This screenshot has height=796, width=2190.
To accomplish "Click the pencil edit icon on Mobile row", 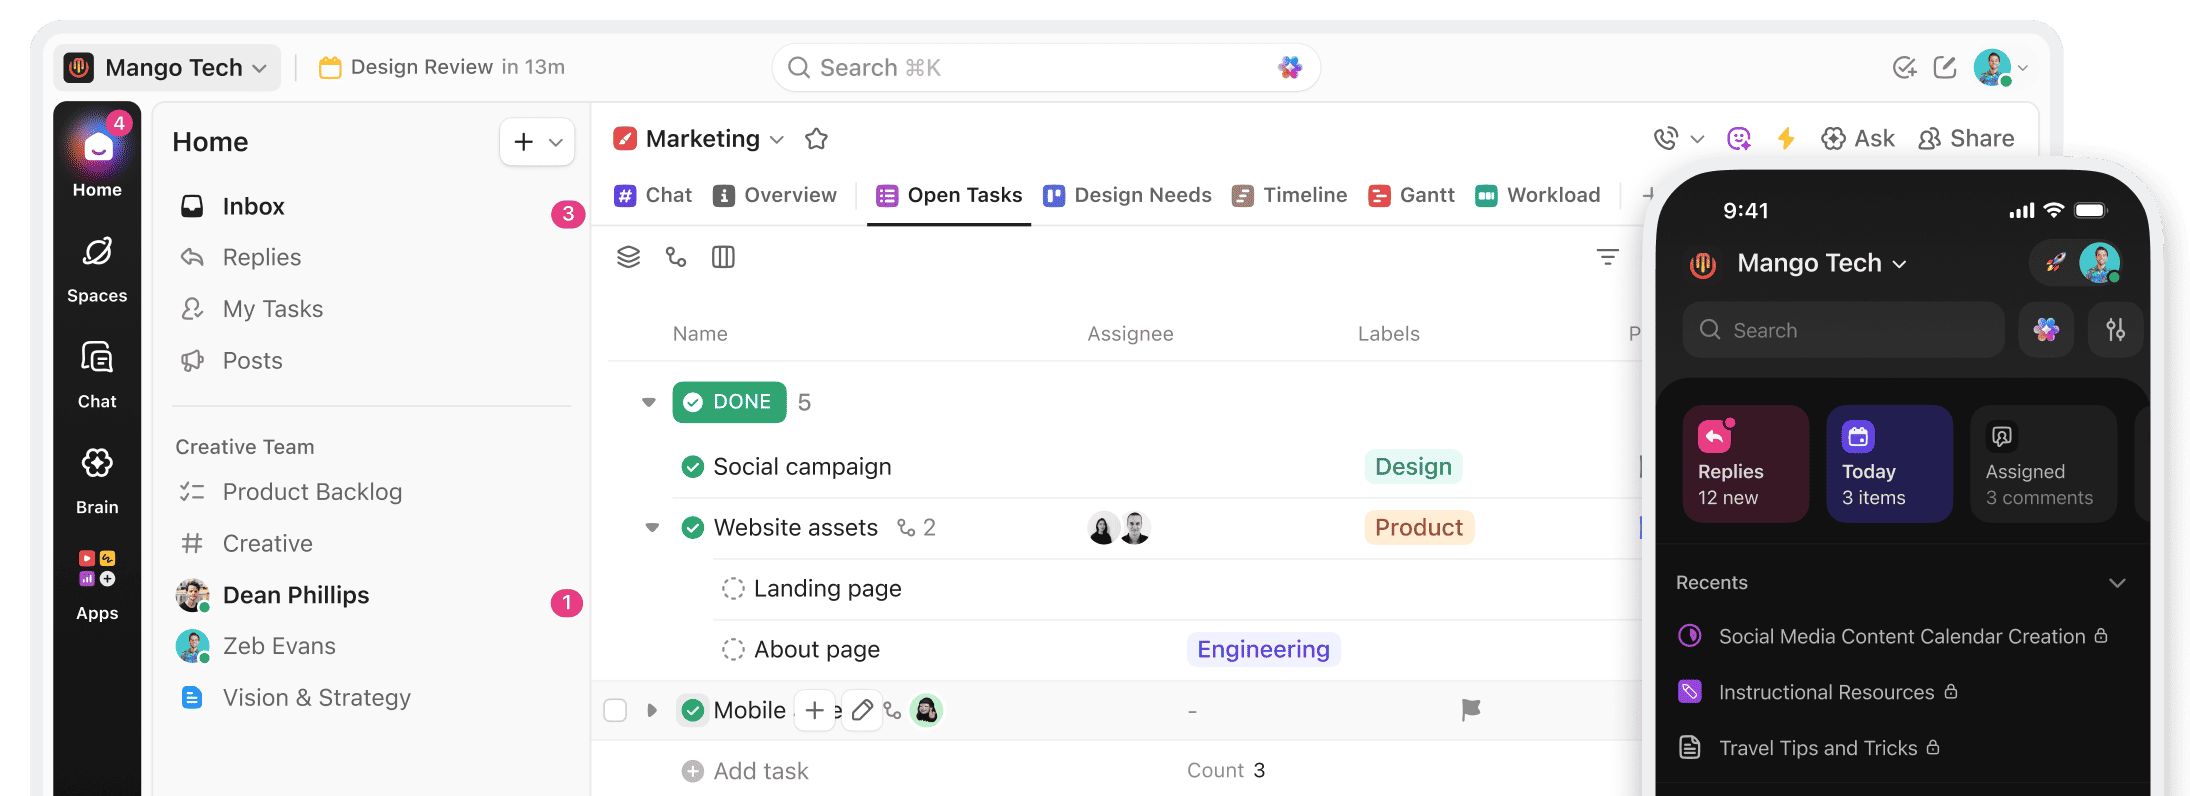I will pyautogui.click(x=862, y=710).
